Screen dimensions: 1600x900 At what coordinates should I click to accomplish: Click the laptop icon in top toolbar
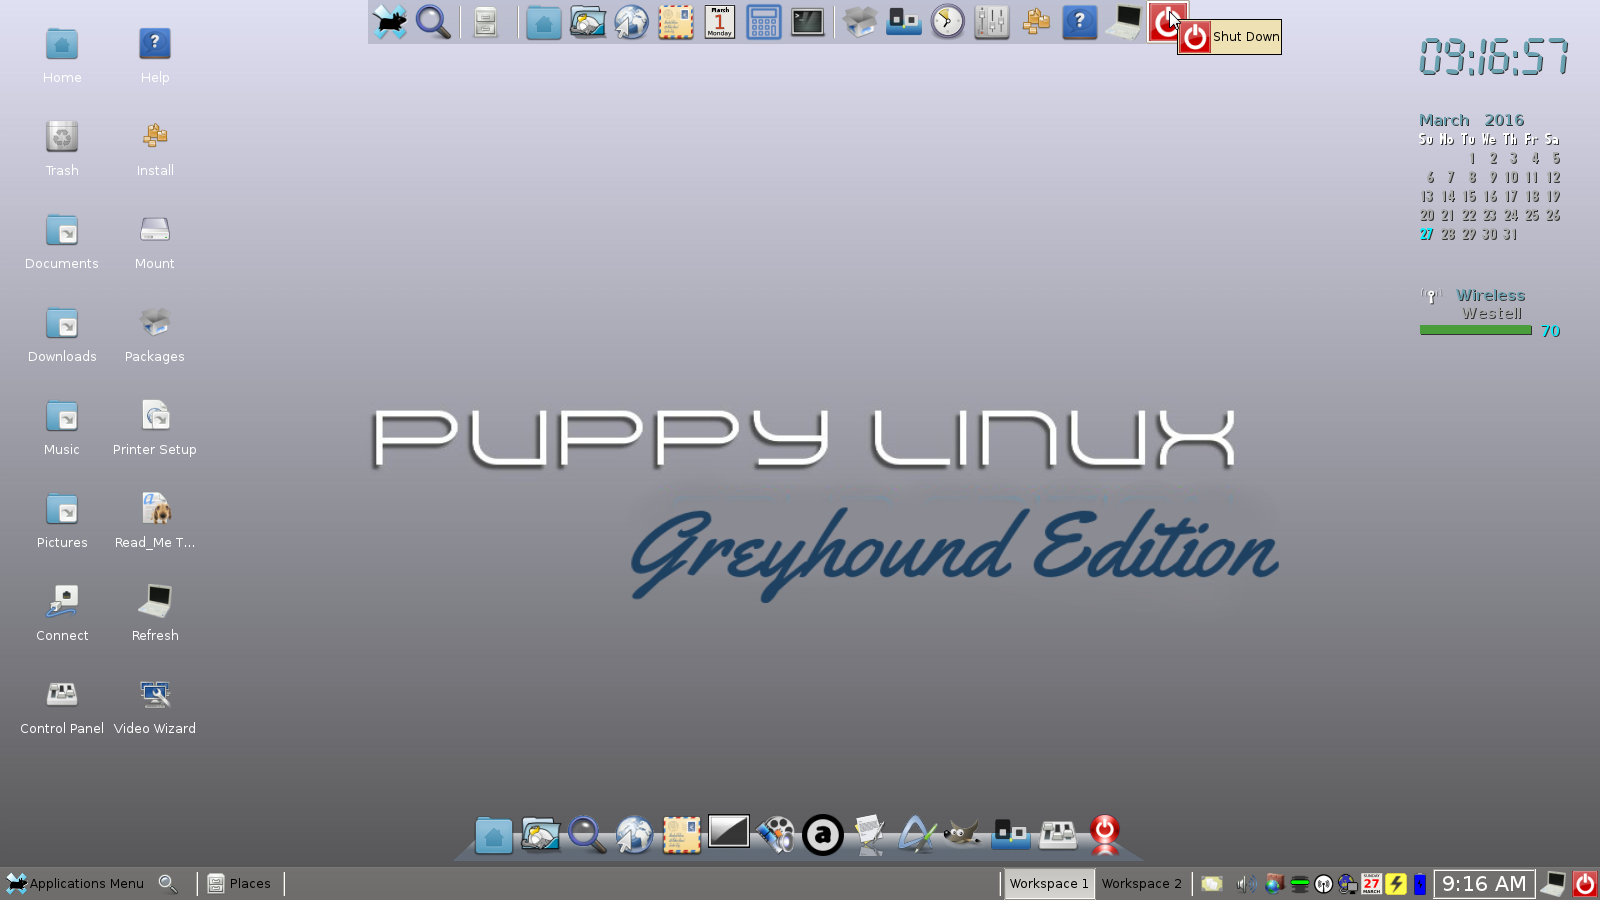(1124, 22)
